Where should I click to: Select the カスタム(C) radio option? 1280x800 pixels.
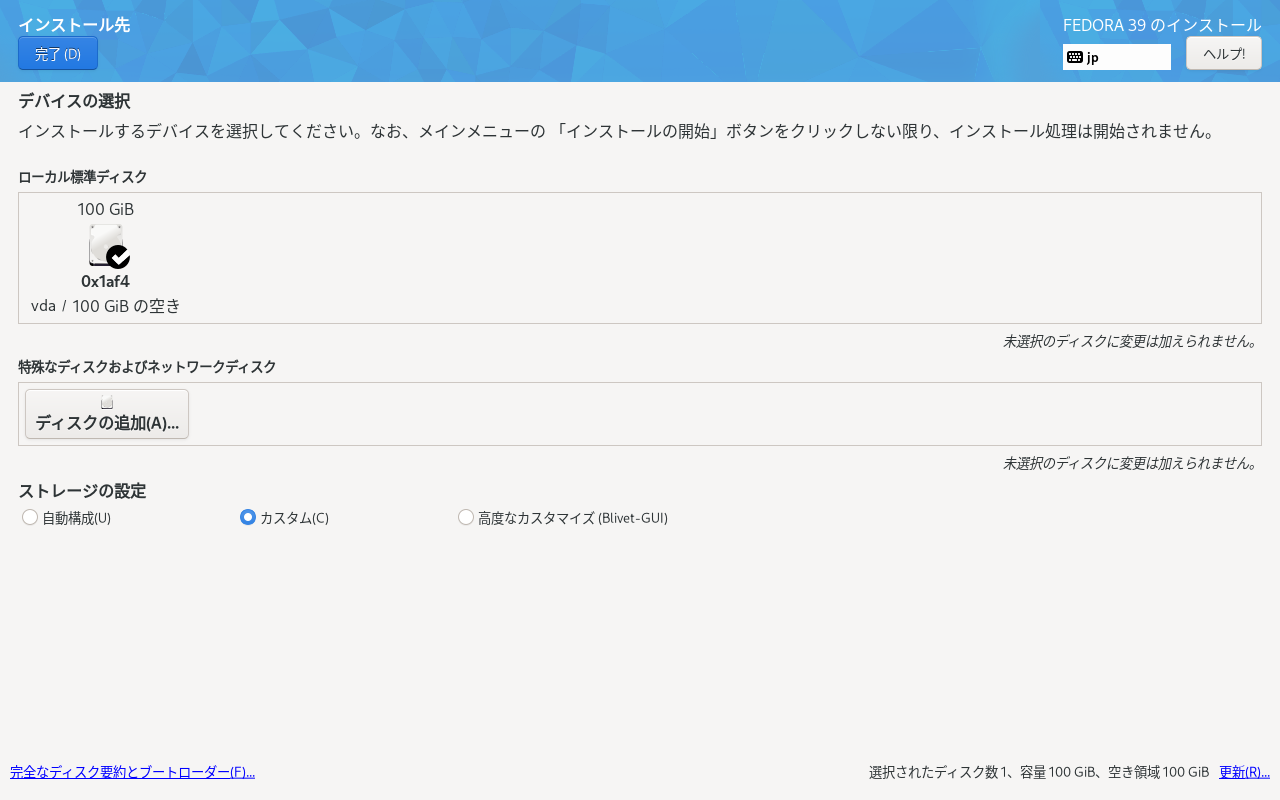click(284, 518)
